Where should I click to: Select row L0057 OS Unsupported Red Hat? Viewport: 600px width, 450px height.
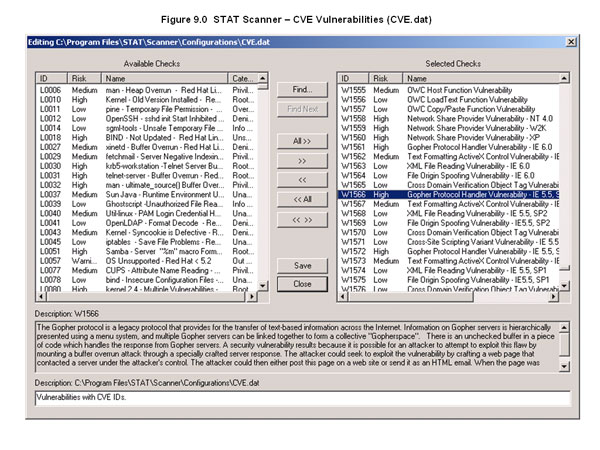click(x=147, y=261)
